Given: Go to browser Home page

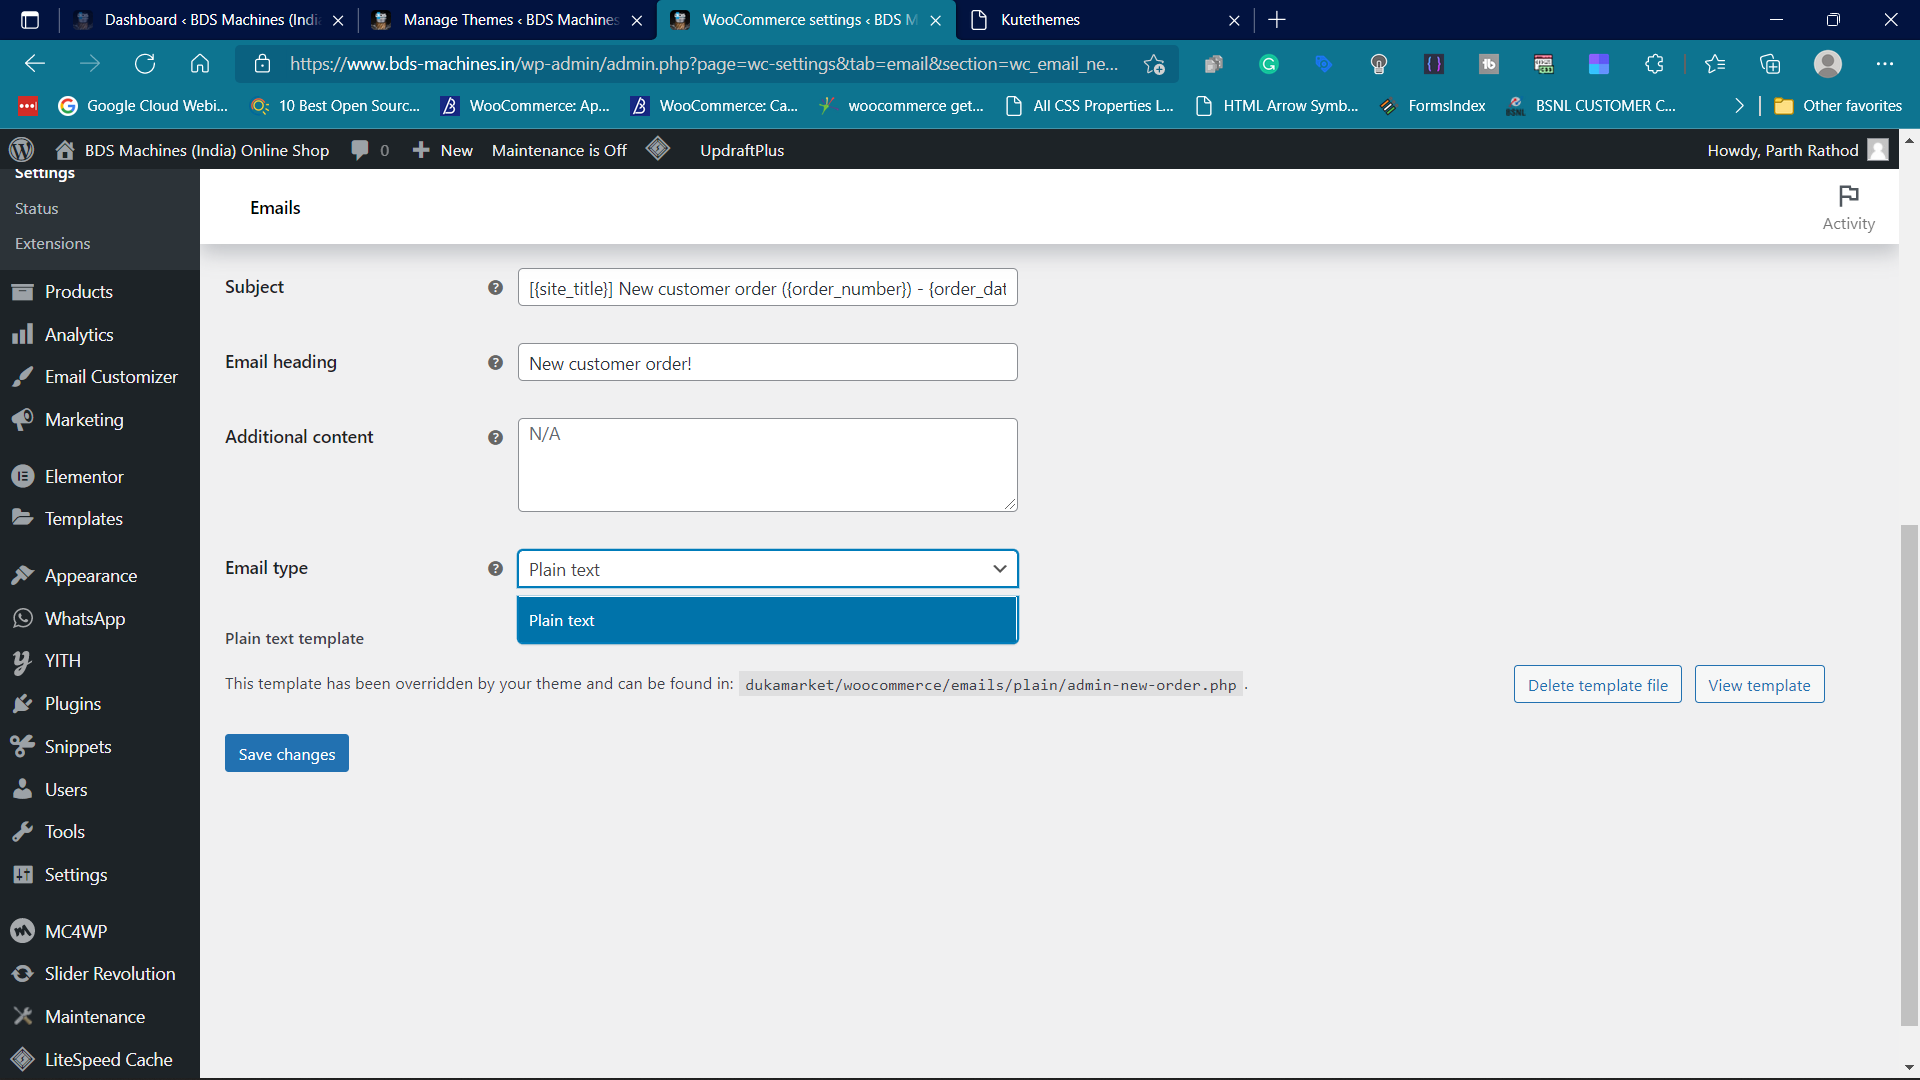Looking at the screenshot, I should coord(200,64).
